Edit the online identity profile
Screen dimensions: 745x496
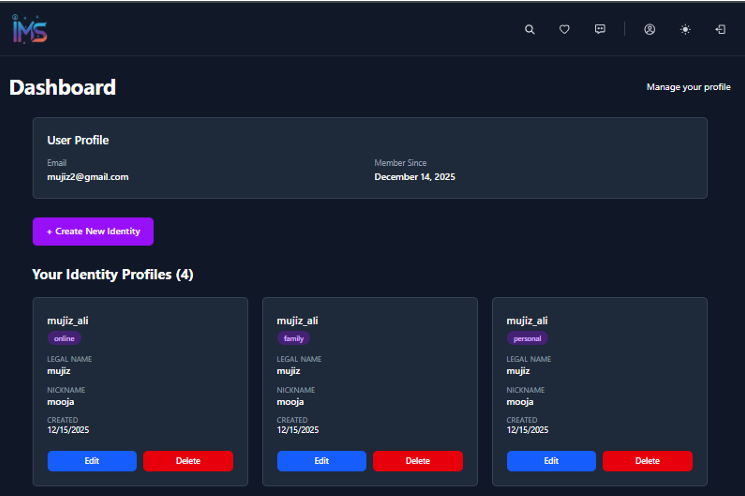coord(92,461)
